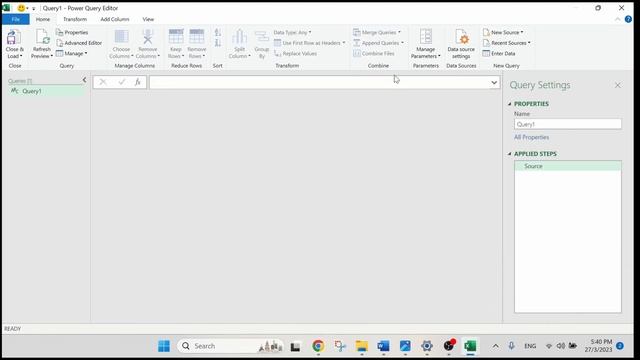Open query Properties
This screenshot has width=640, height=360.
pyautogui.click(x=72, y=32)
